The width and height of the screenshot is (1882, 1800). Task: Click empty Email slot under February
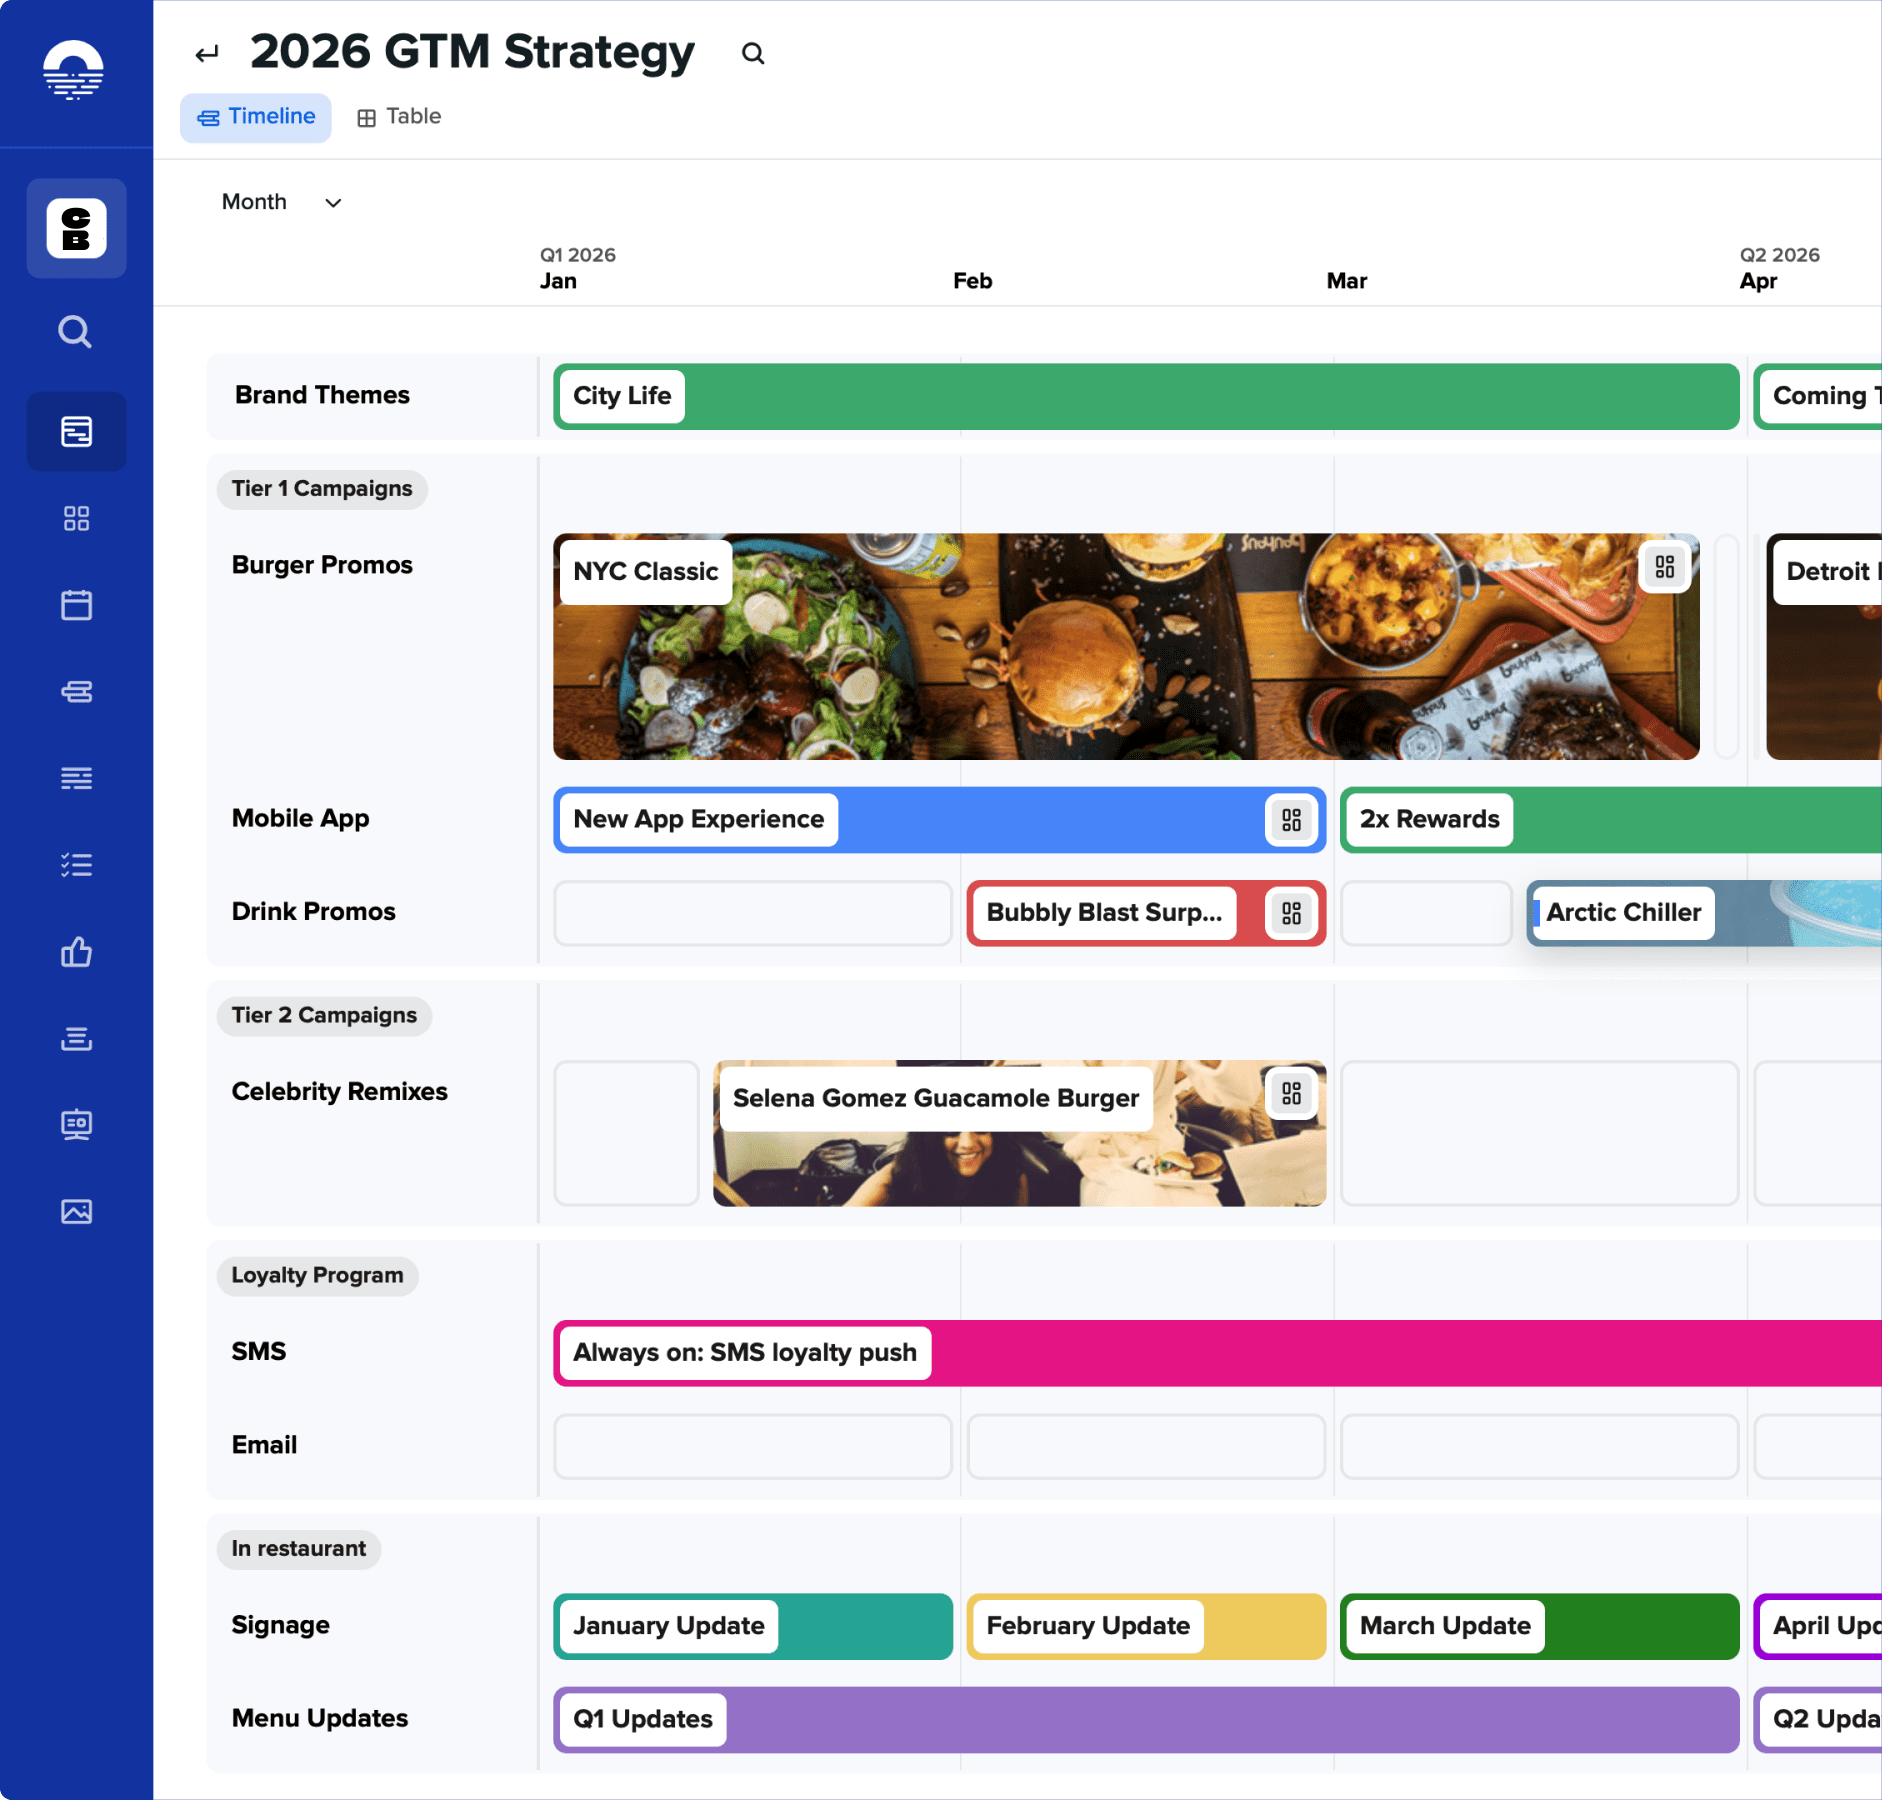[x=1145, y=1446]
